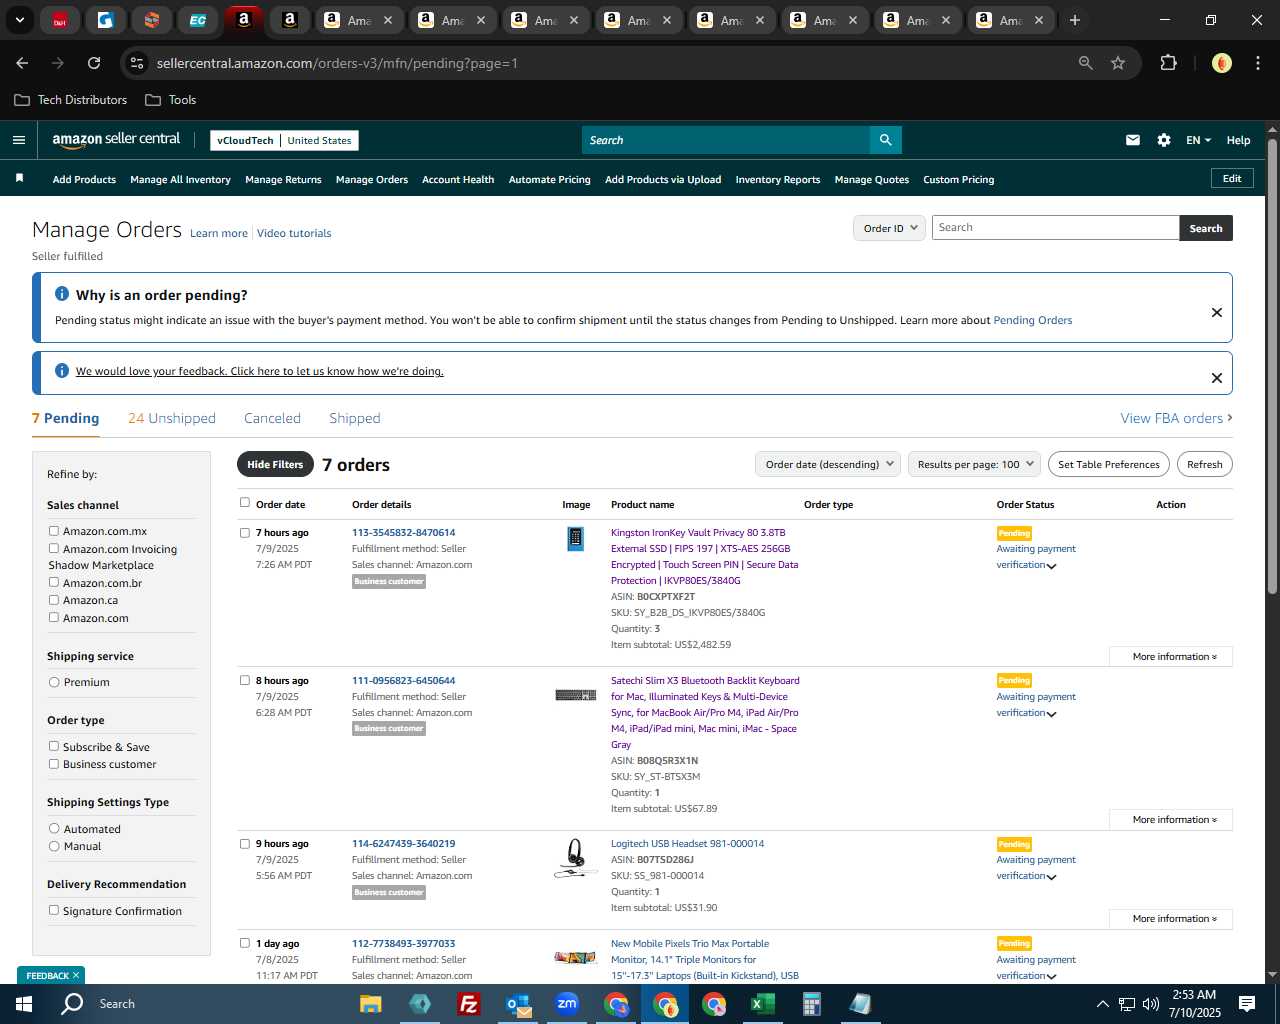Open Outlook from taskbar
Screen dimensions: 1280x1024
pos(518,1004)
